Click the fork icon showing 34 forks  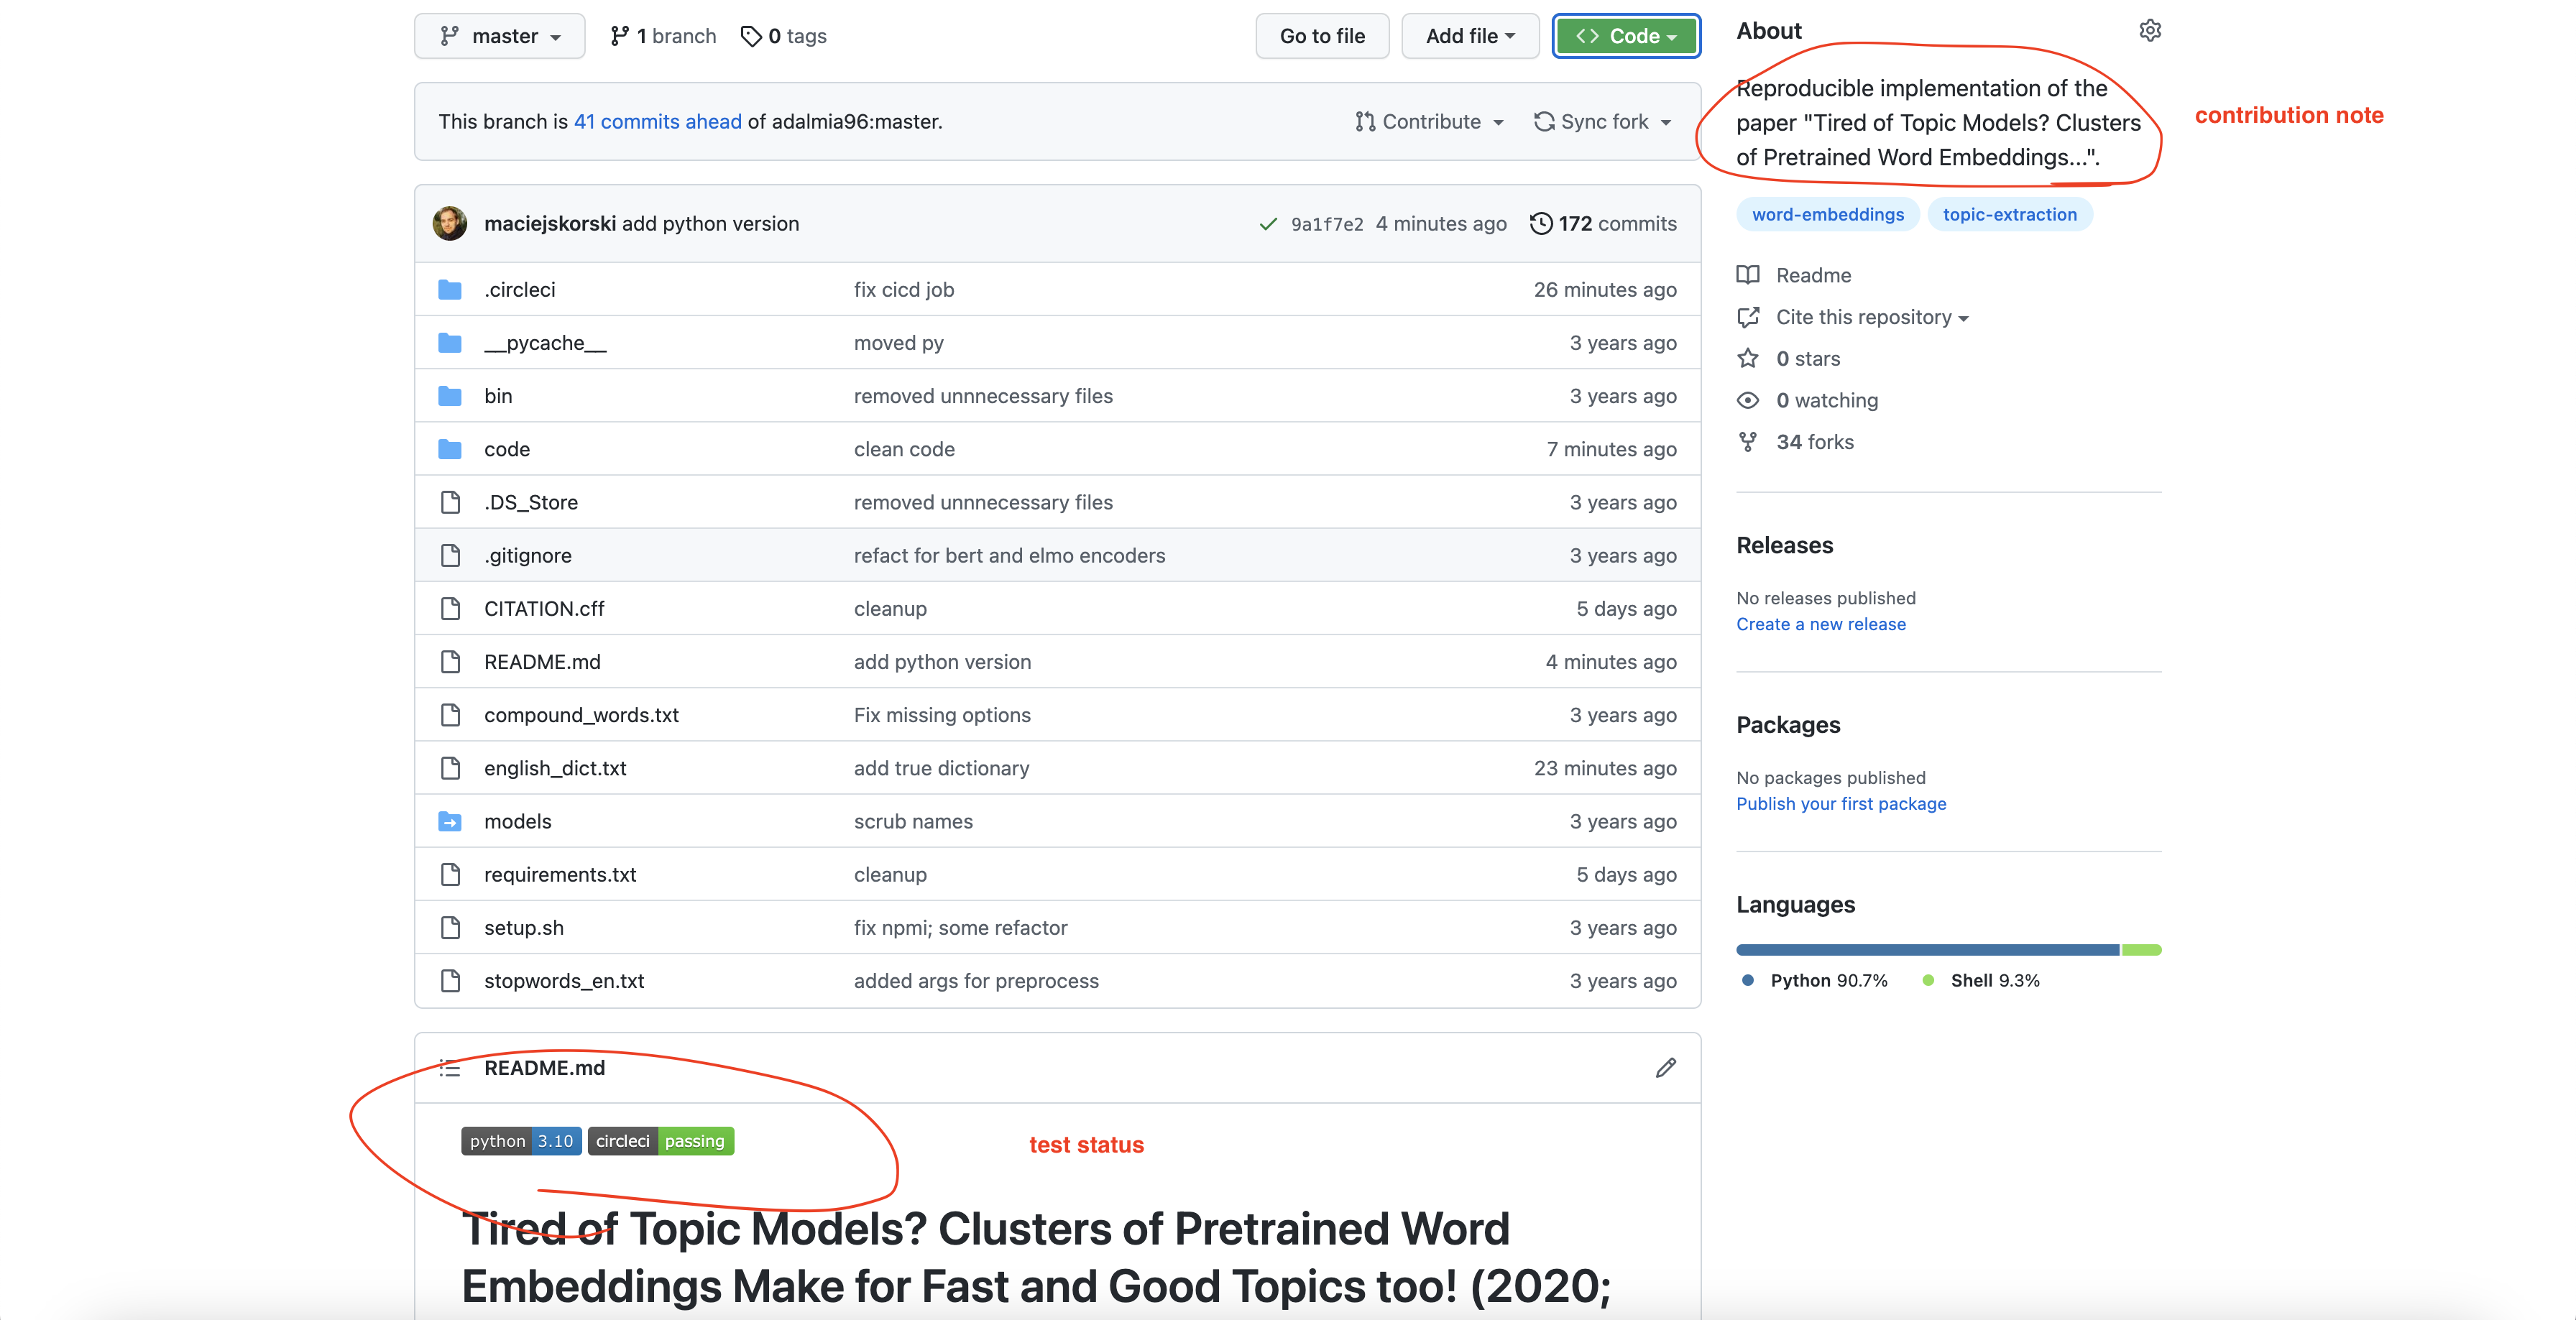(x=1749, y=441)
